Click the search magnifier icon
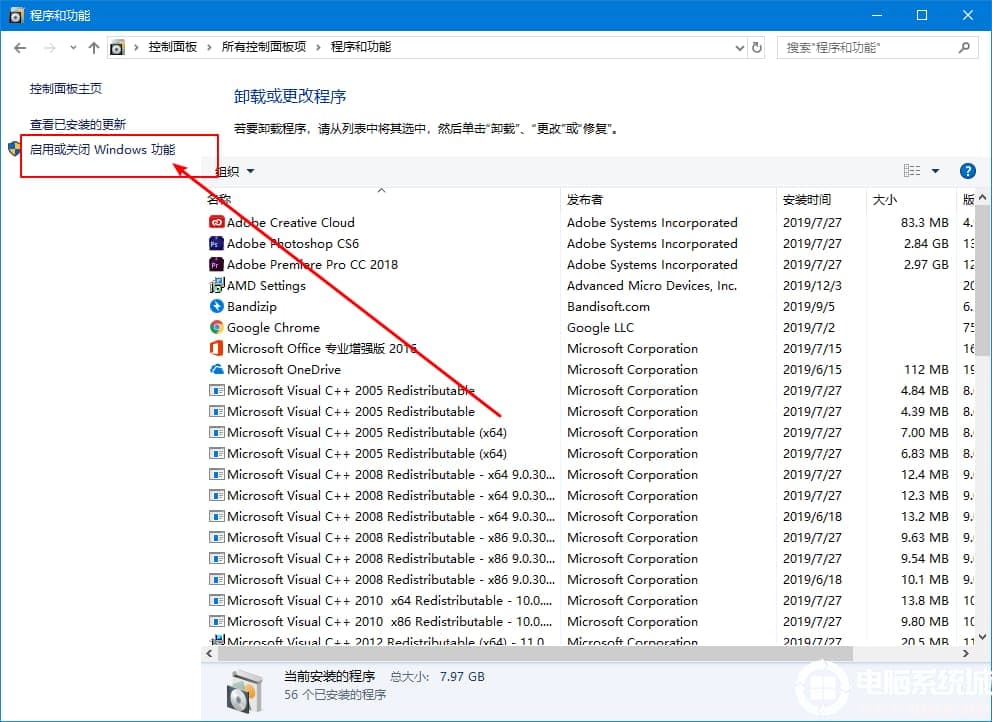This screenshot has height=722, width=992. [x=964, y=47]
